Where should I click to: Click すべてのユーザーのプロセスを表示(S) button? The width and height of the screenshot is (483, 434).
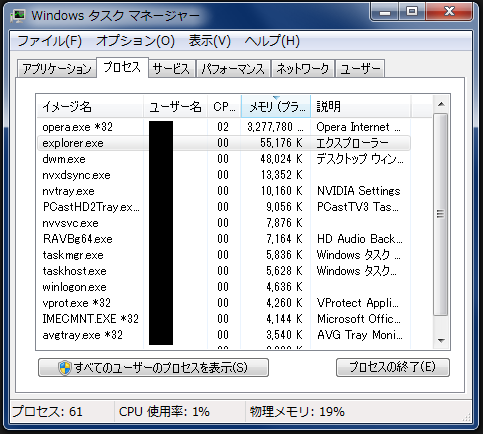(153, 368)
